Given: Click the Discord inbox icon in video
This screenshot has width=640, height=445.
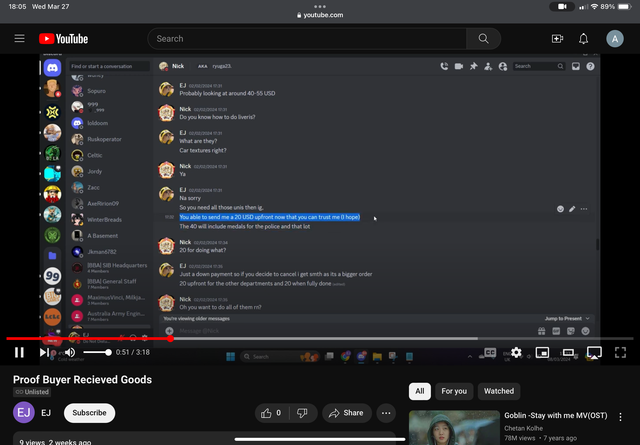Looking at the screenshot, I should tap(576, 66).
